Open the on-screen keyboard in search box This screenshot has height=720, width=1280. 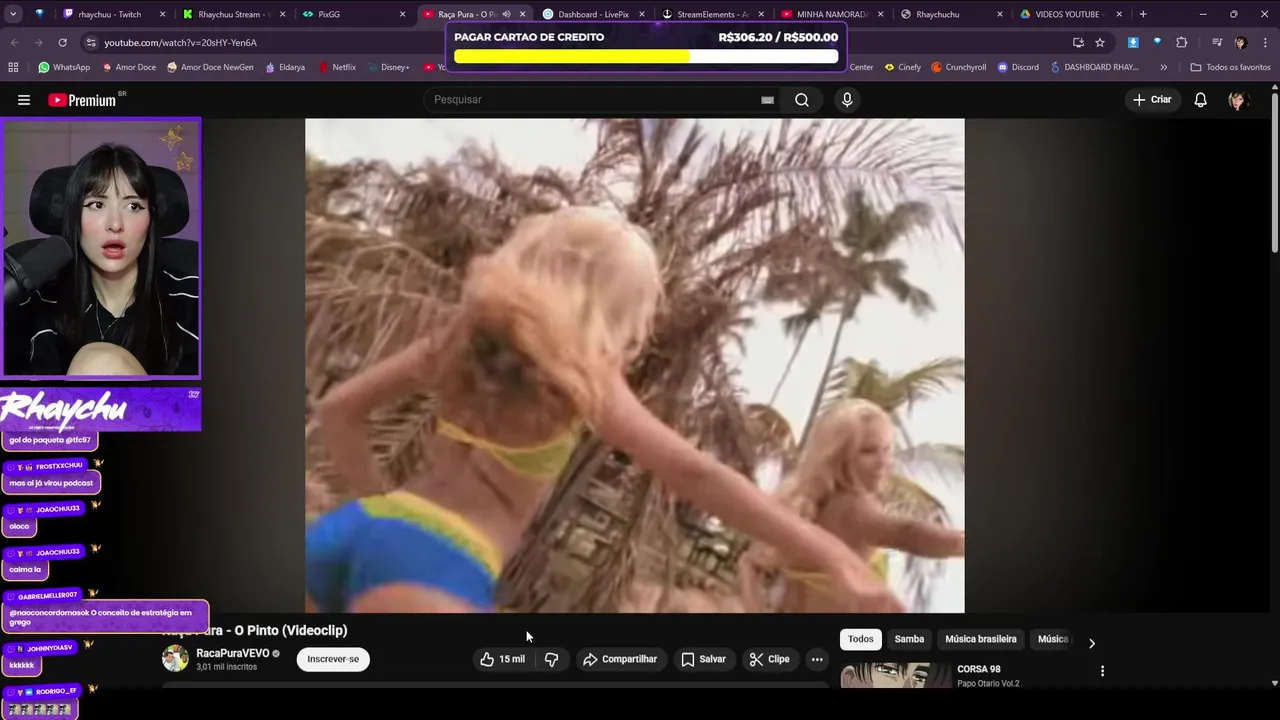pyautogui.click(x=767, y=100)
